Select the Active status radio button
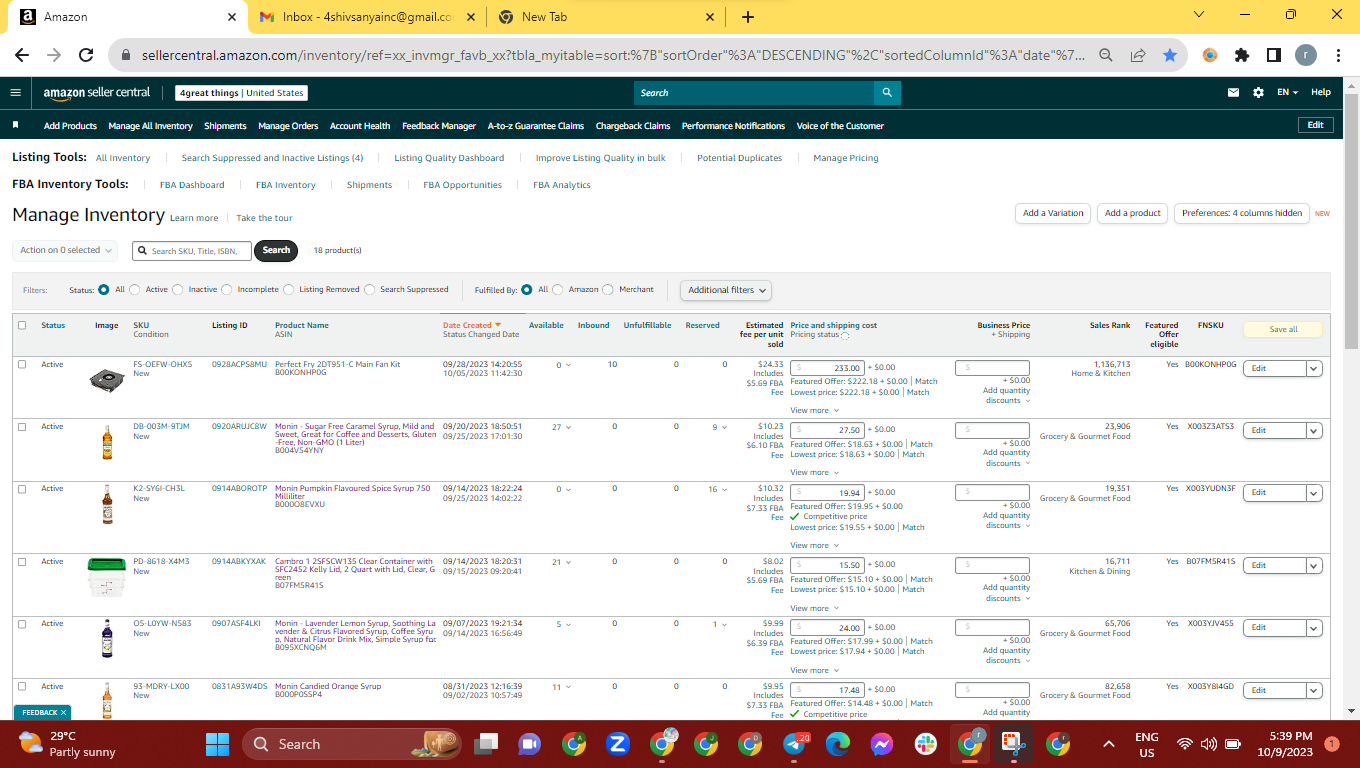This screenshot has height=768, width=1360. (x=135, y=290)
